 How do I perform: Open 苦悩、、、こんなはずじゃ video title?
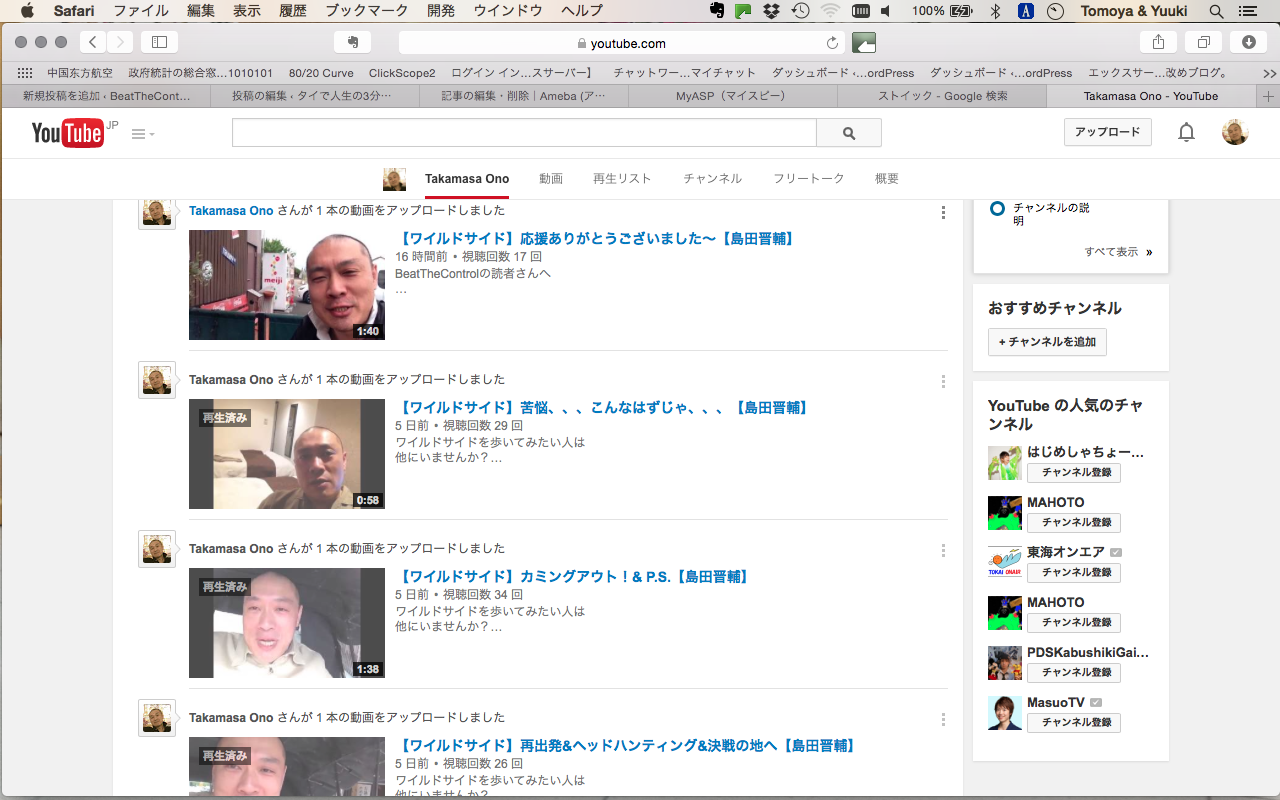[x=603, y=408]
